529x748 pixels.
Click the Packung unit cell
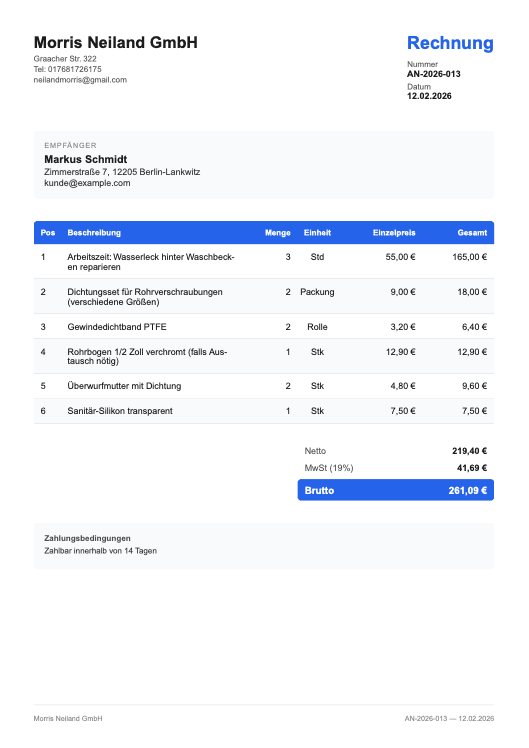point(317,292)
